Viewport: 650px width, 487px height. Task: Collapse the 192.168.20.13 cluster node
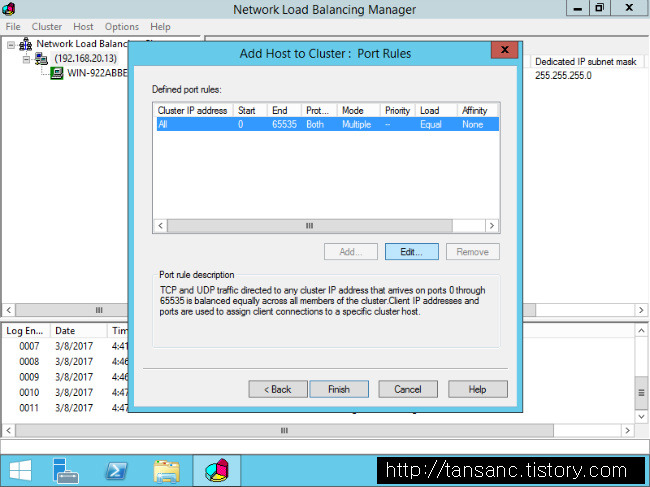click(x=26, y=59)
